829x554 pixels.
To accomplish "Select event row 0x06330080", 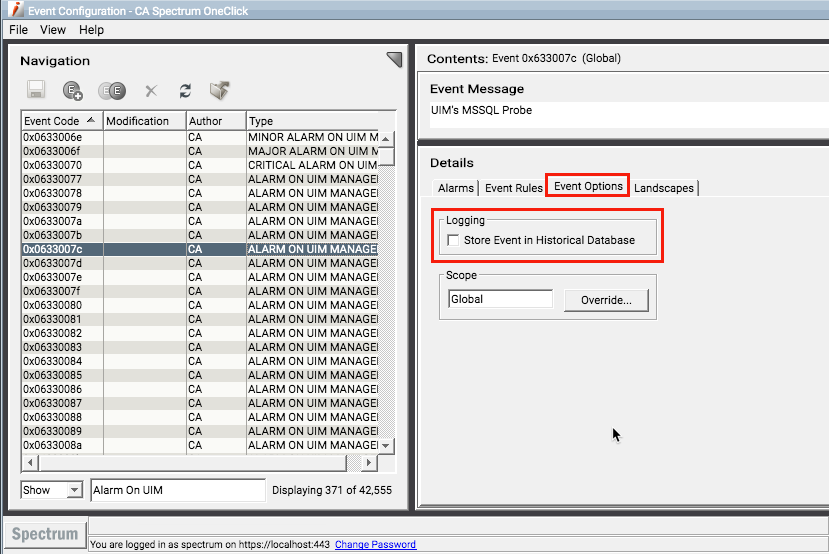I will coord(60,305).
